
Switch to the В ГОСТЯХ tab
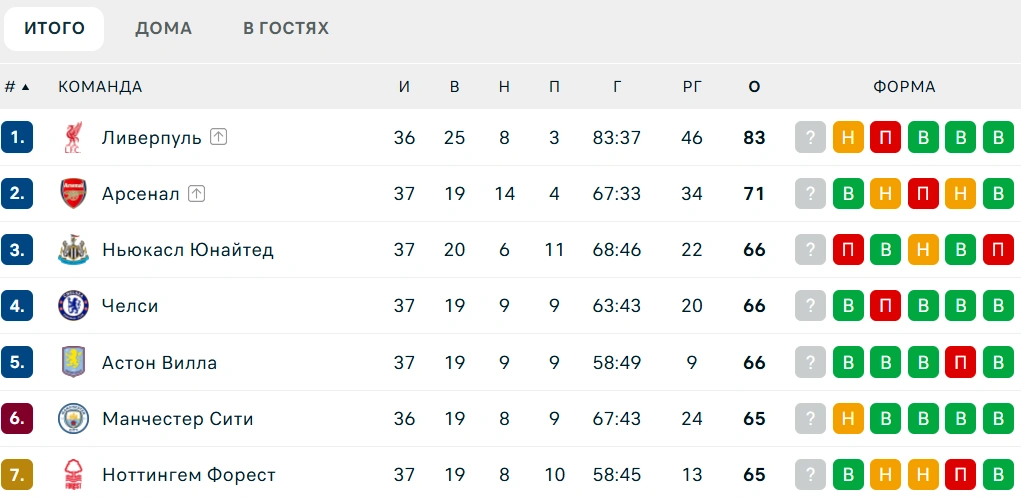point(286,29)
